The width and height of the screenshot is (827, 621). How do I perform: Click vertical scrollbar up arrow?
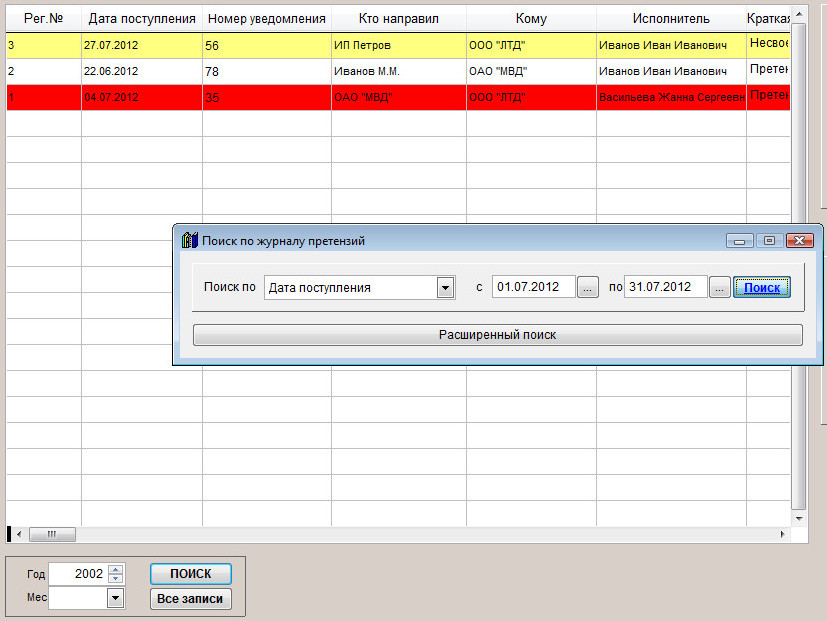click(799, 14)
